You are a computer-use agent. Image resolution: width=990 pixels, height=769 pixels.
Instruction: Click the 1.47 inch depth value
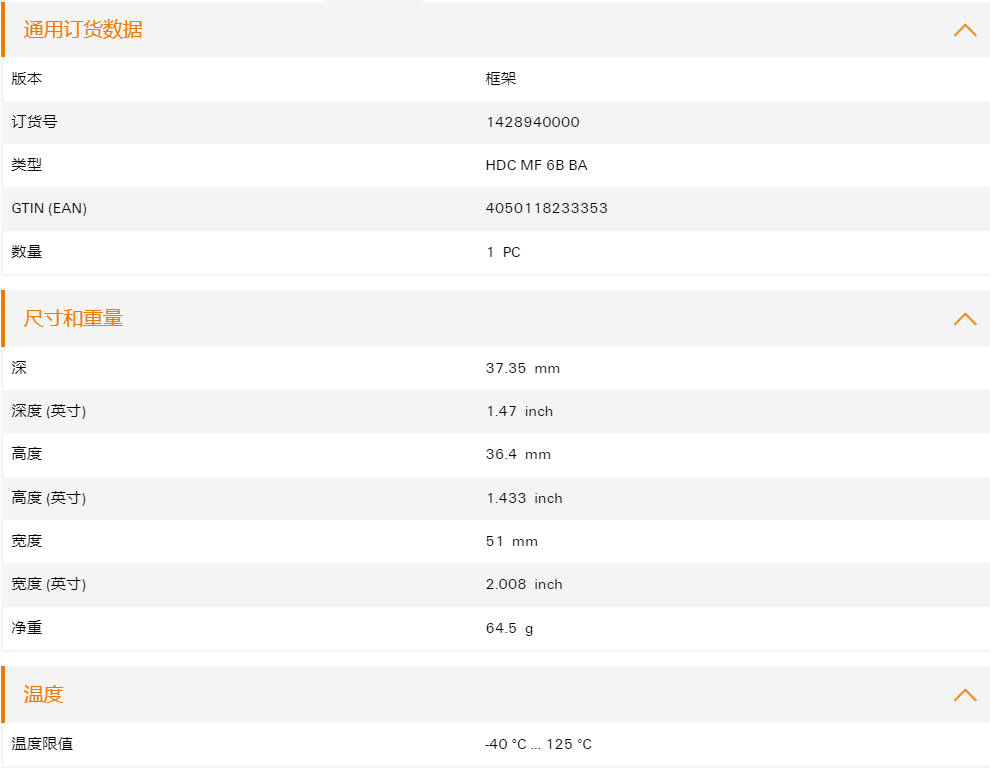(x=520, y=412)
